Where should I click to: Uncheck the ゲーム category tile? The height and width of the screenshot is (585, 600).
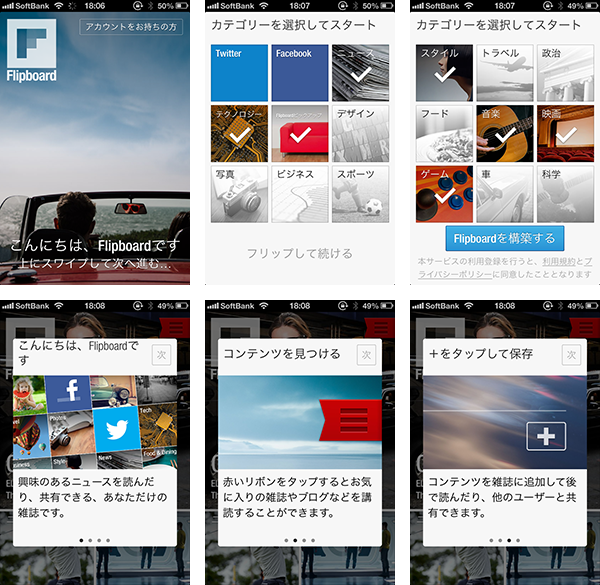(x=444, y=194)
